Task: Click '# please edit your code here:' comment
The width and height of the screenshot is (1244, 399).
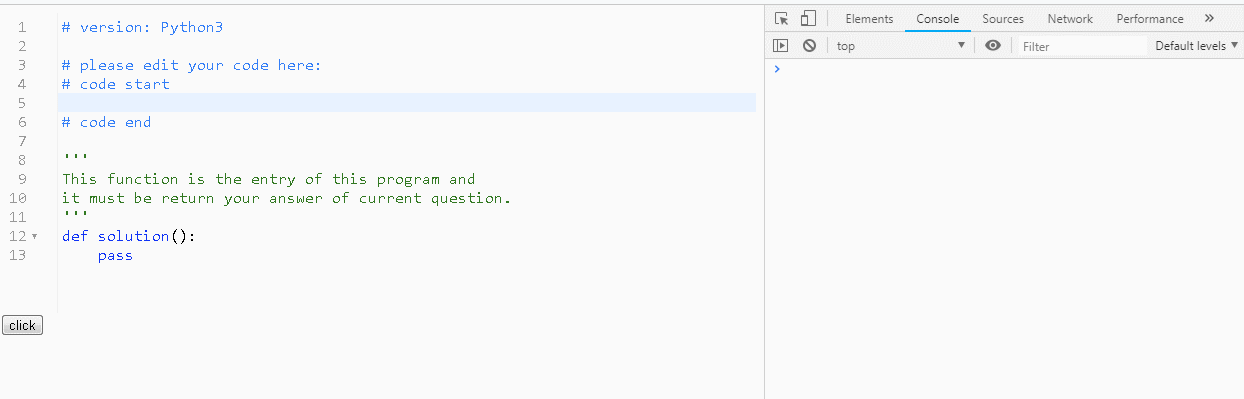Action: 192,65
